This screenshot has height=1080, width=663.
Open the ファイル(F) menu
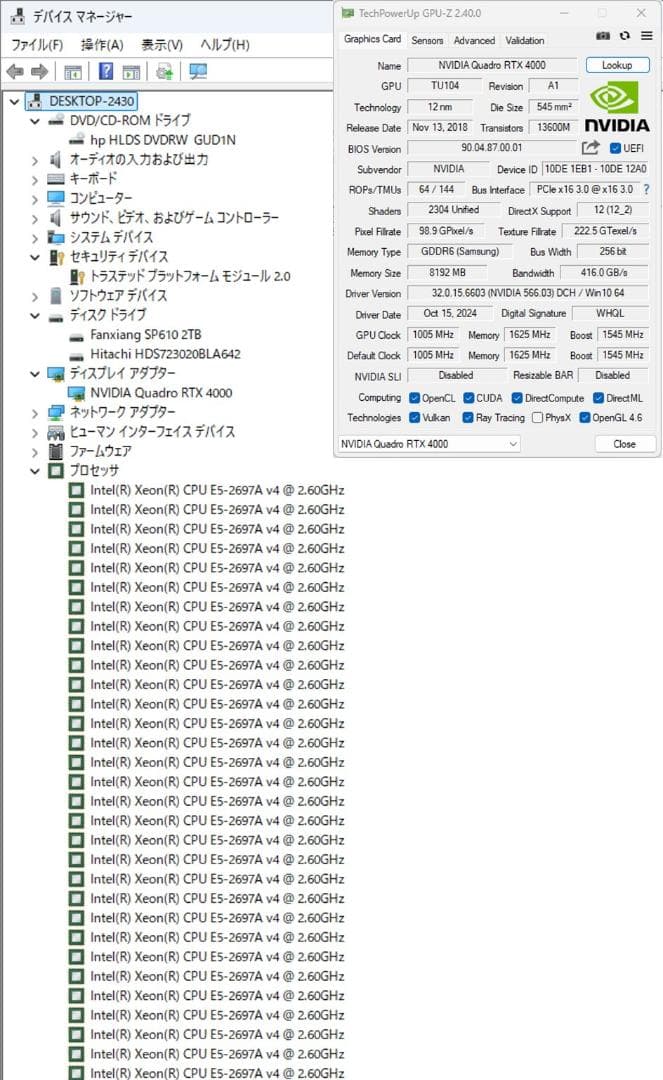point(36,45)
